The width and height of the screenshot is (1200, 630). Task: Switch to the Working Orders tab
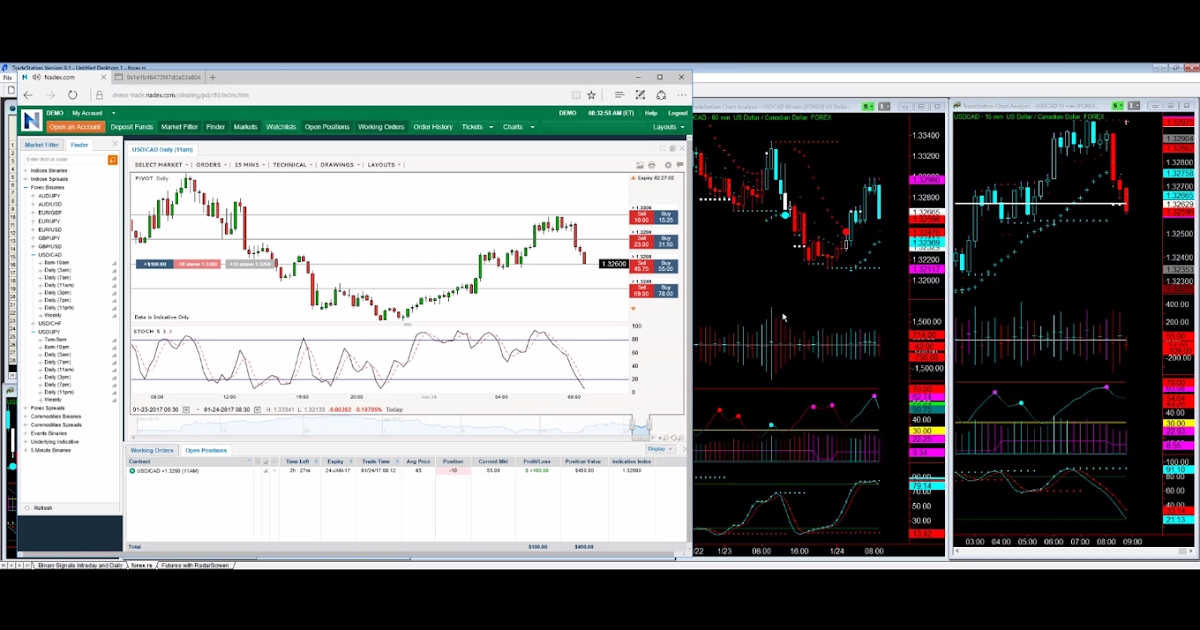[x=152, y=450]
